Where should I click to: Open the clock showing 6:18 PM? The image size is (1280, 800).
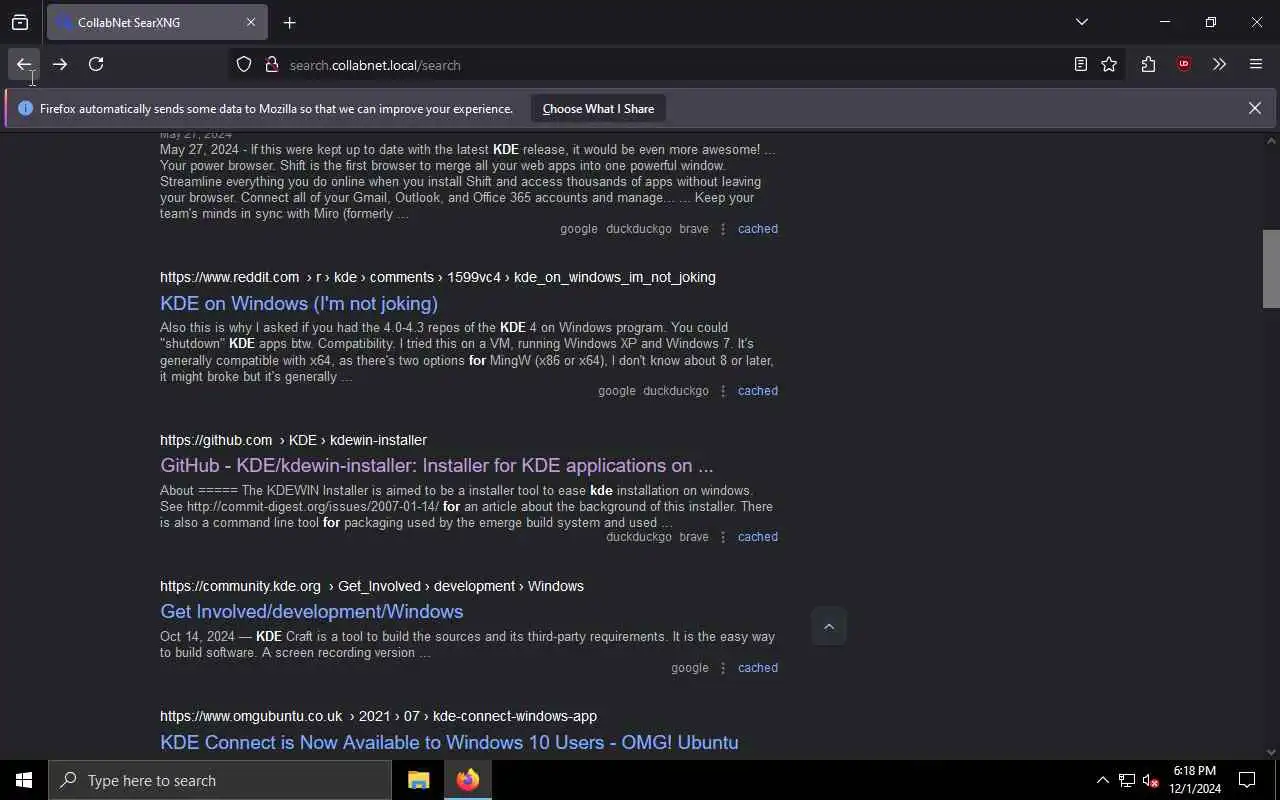point(1195,780)
